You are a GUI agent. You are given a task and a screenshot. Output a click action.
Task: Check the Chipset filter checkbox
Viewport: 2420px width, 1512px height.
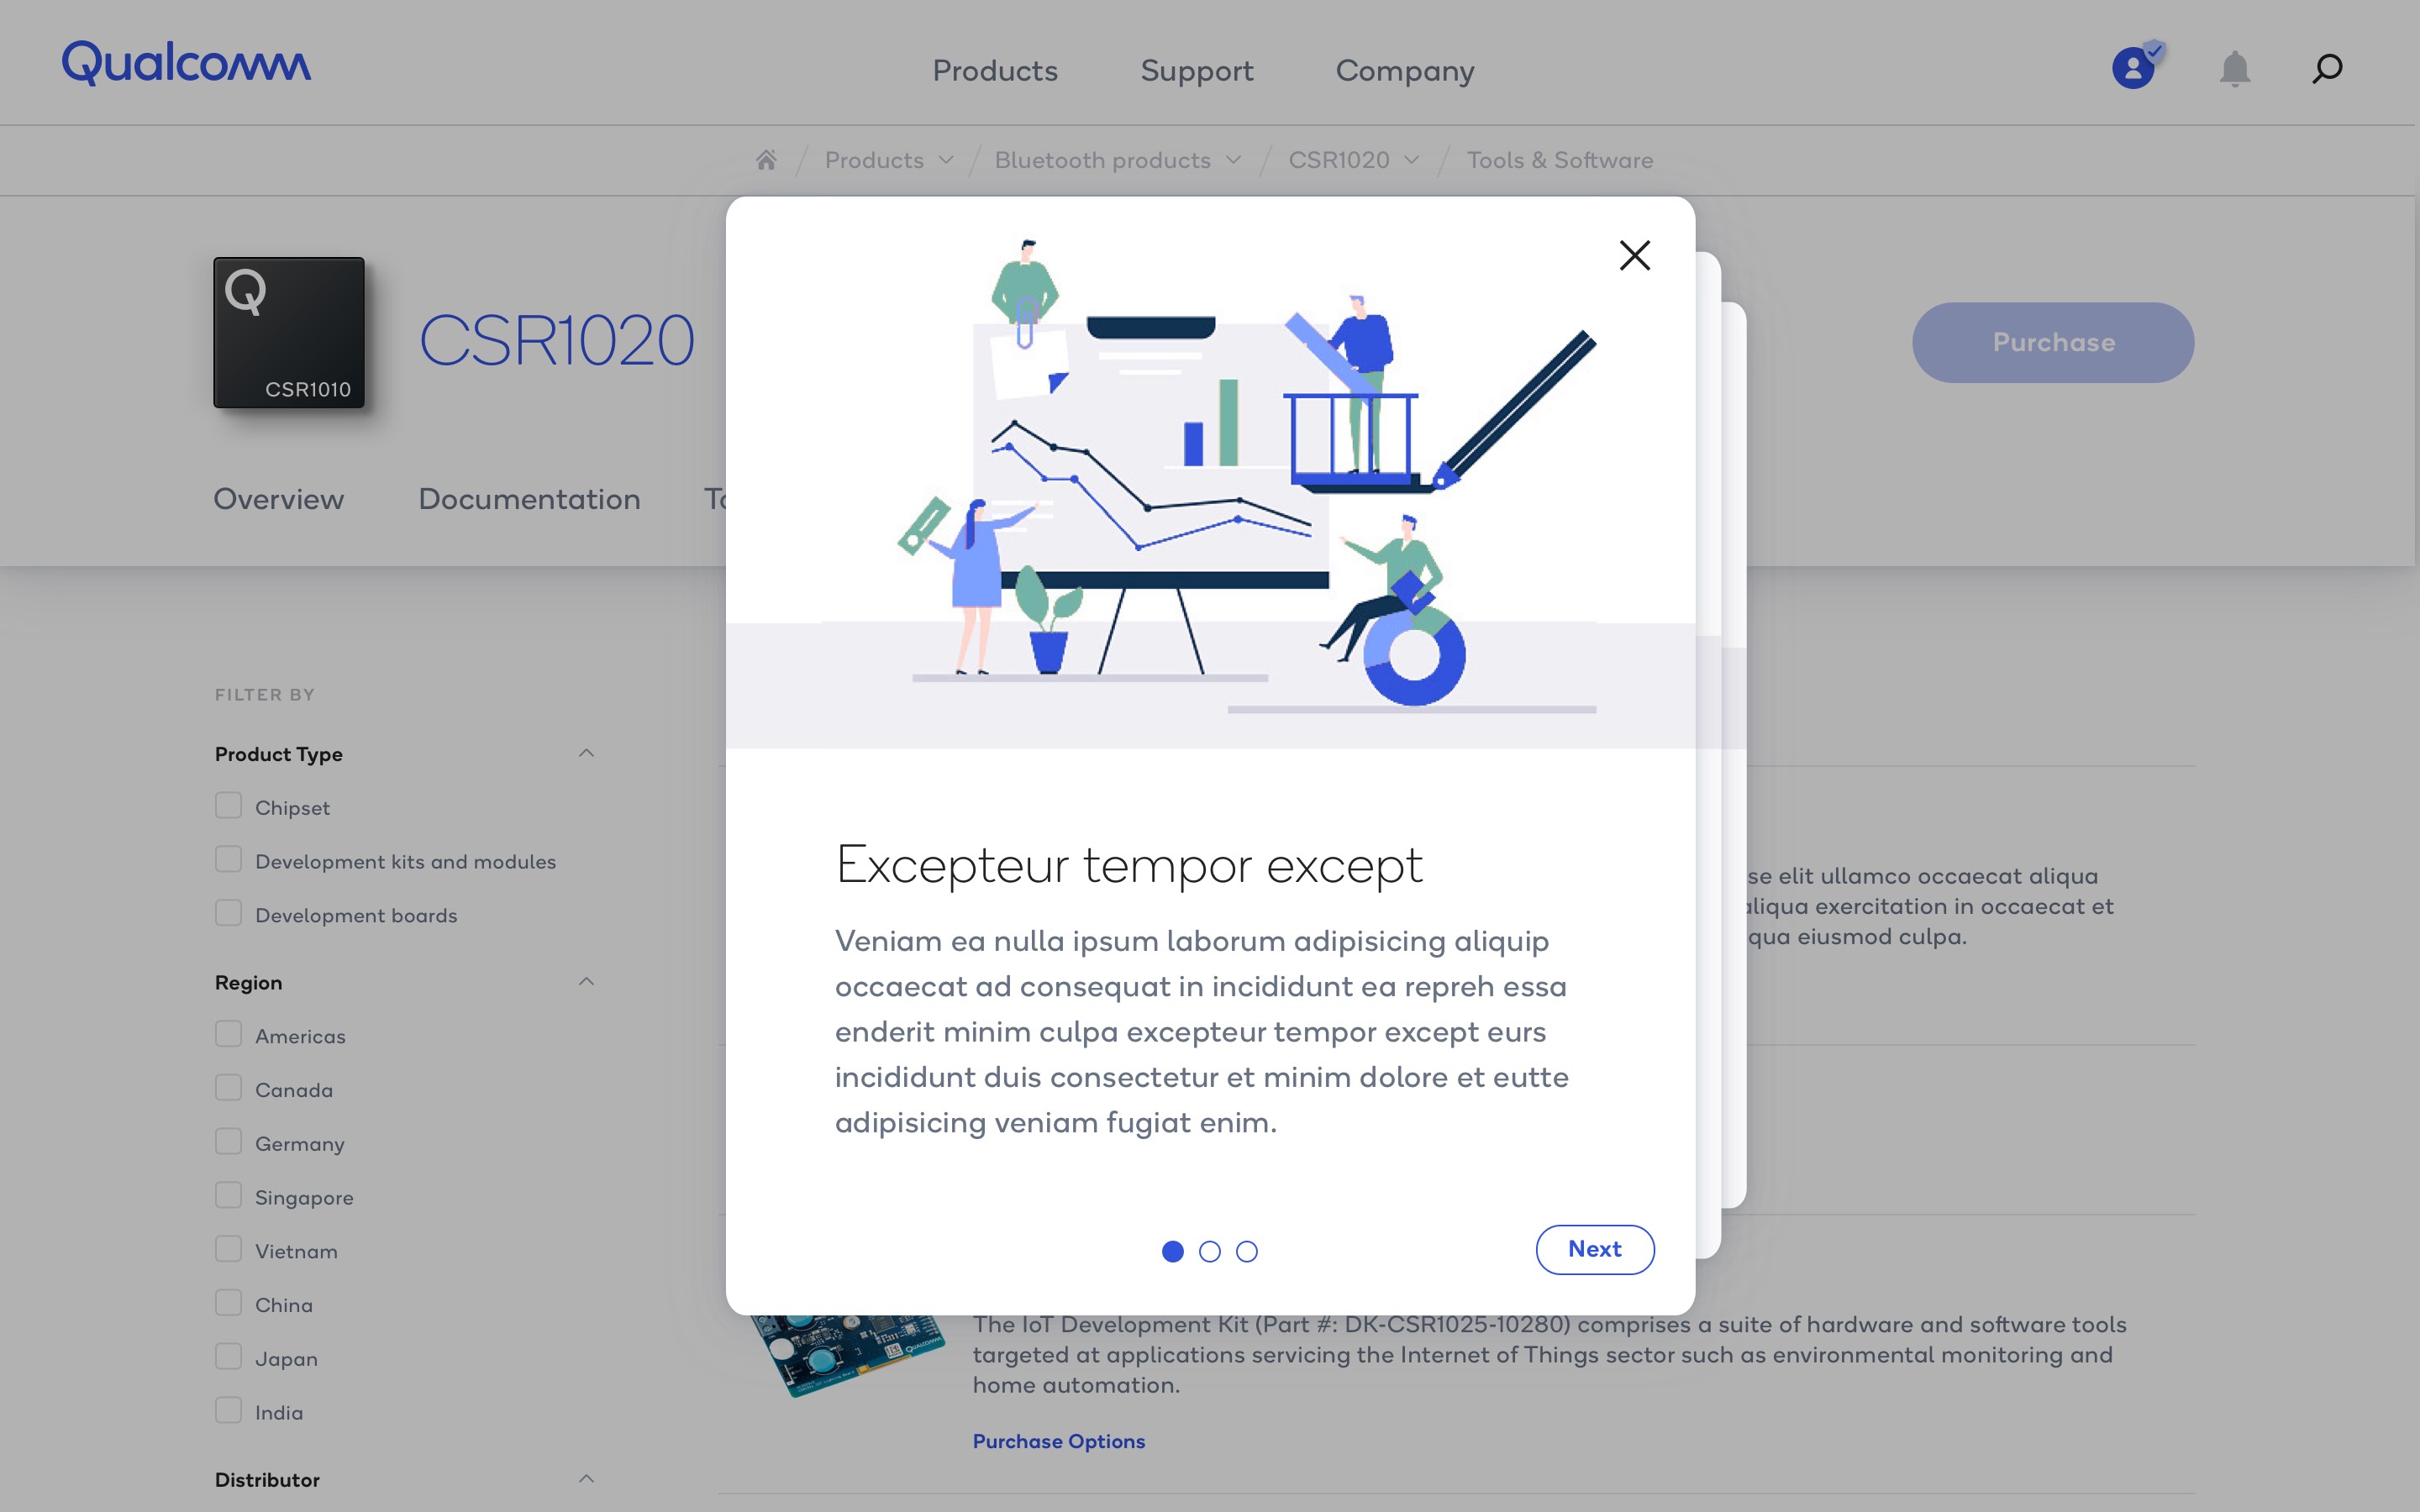[x=228, y=806]
